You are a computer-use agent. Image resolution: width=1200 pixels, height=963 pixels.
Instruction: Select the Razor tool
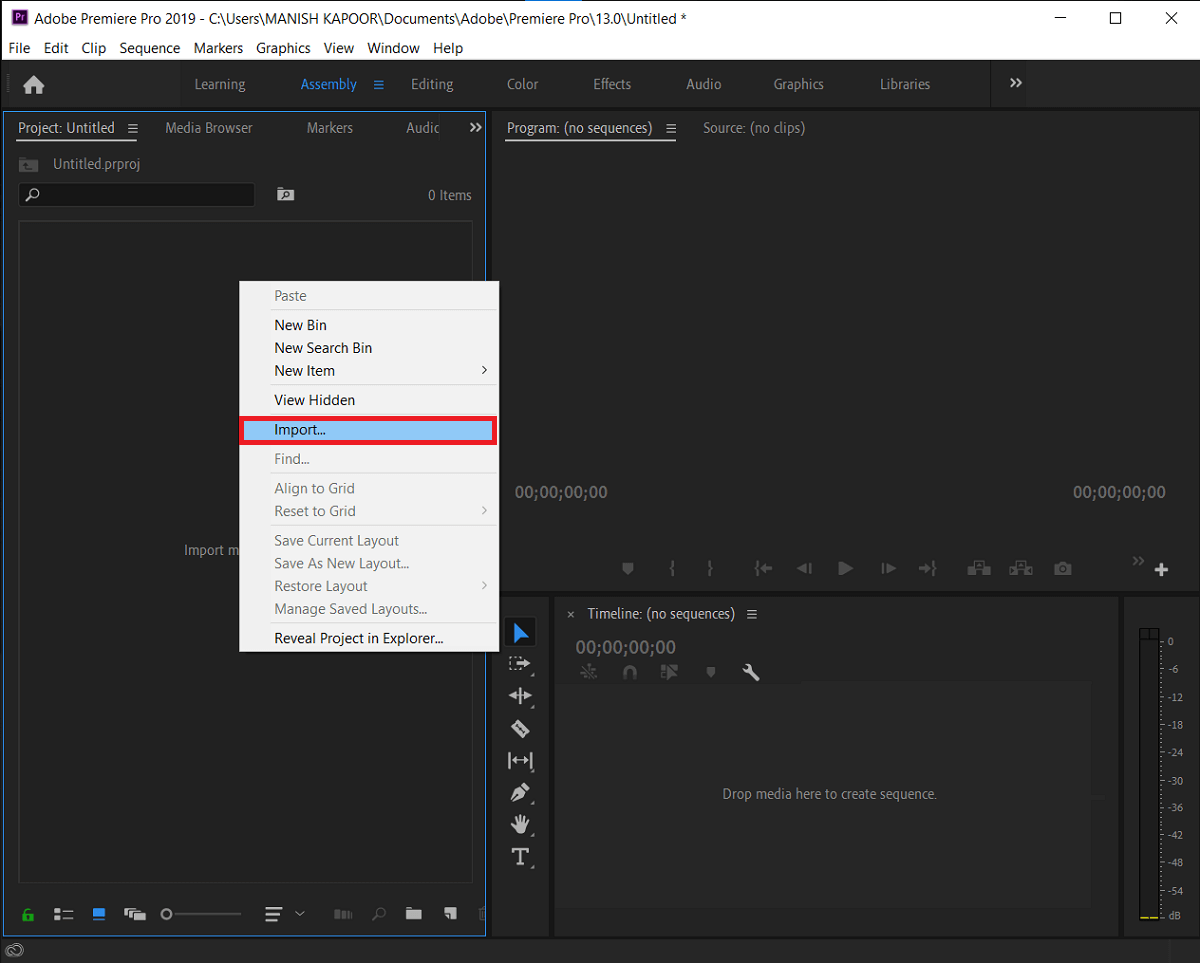point(520,728)
